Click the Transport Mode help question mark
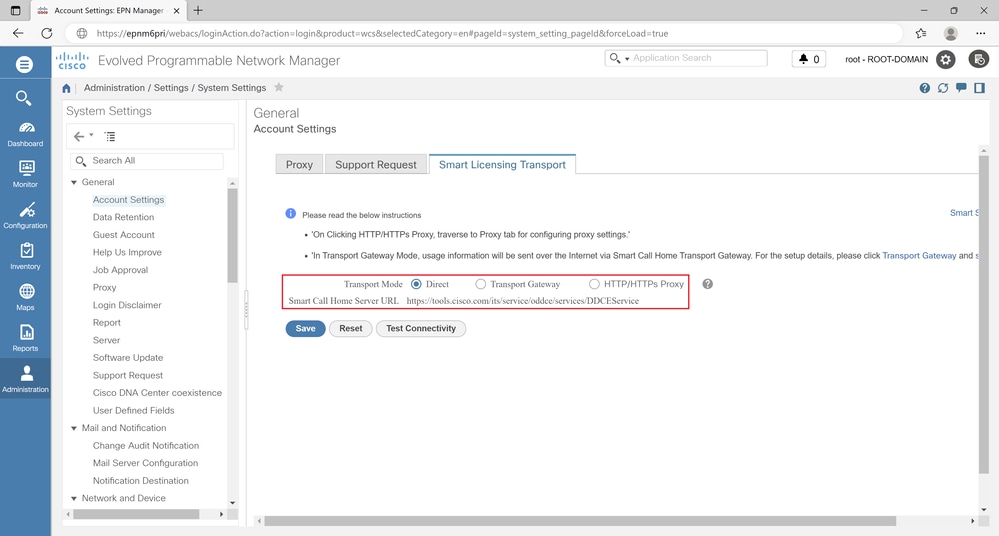This screenshot has width=999, height=536. (x=707, y=284)
